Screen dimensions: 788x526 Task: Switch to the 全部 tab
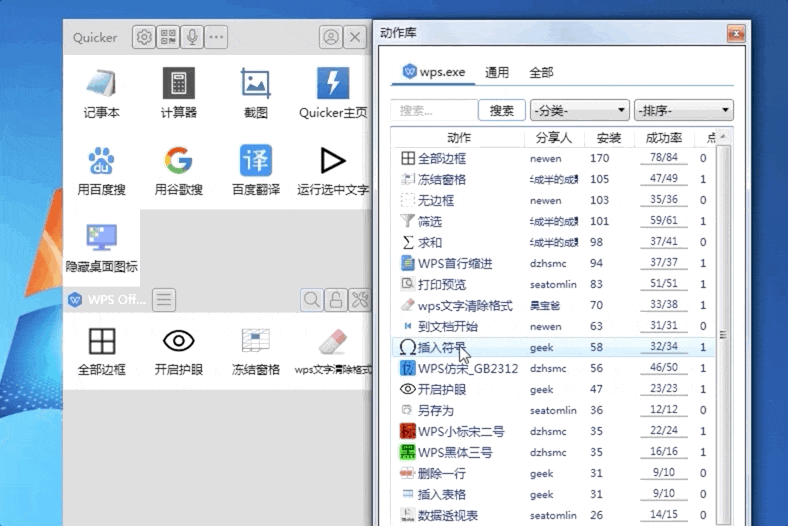tap(541, 72)
